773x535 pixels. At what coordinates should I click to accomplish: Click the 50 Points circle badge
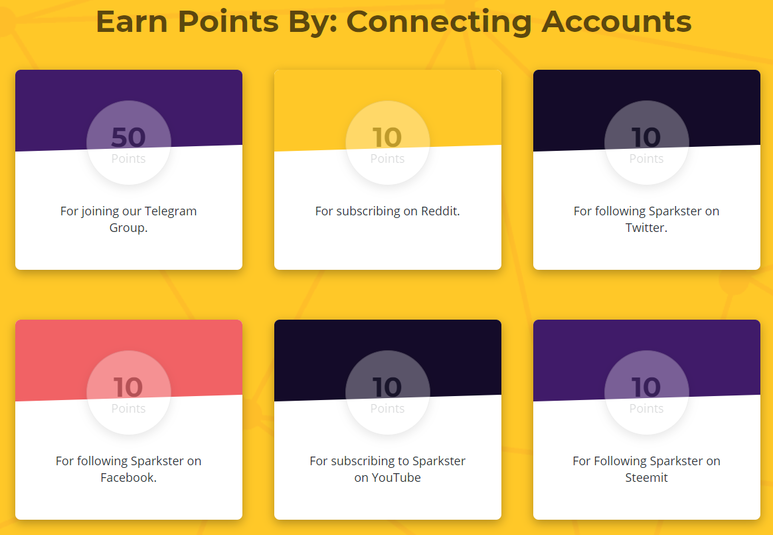[x=129, y=143]
